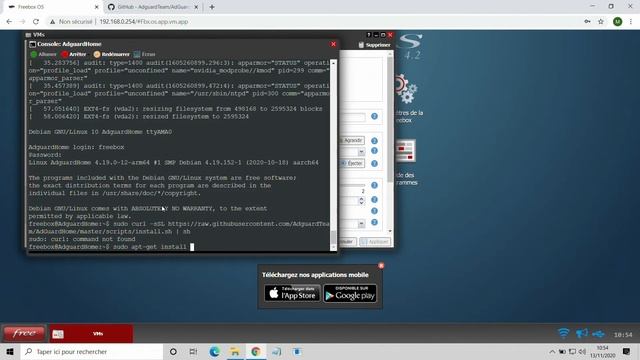Click the Agrandir disk button
The height and width of the screenshot is (360, 640).
tap(352, 140)
